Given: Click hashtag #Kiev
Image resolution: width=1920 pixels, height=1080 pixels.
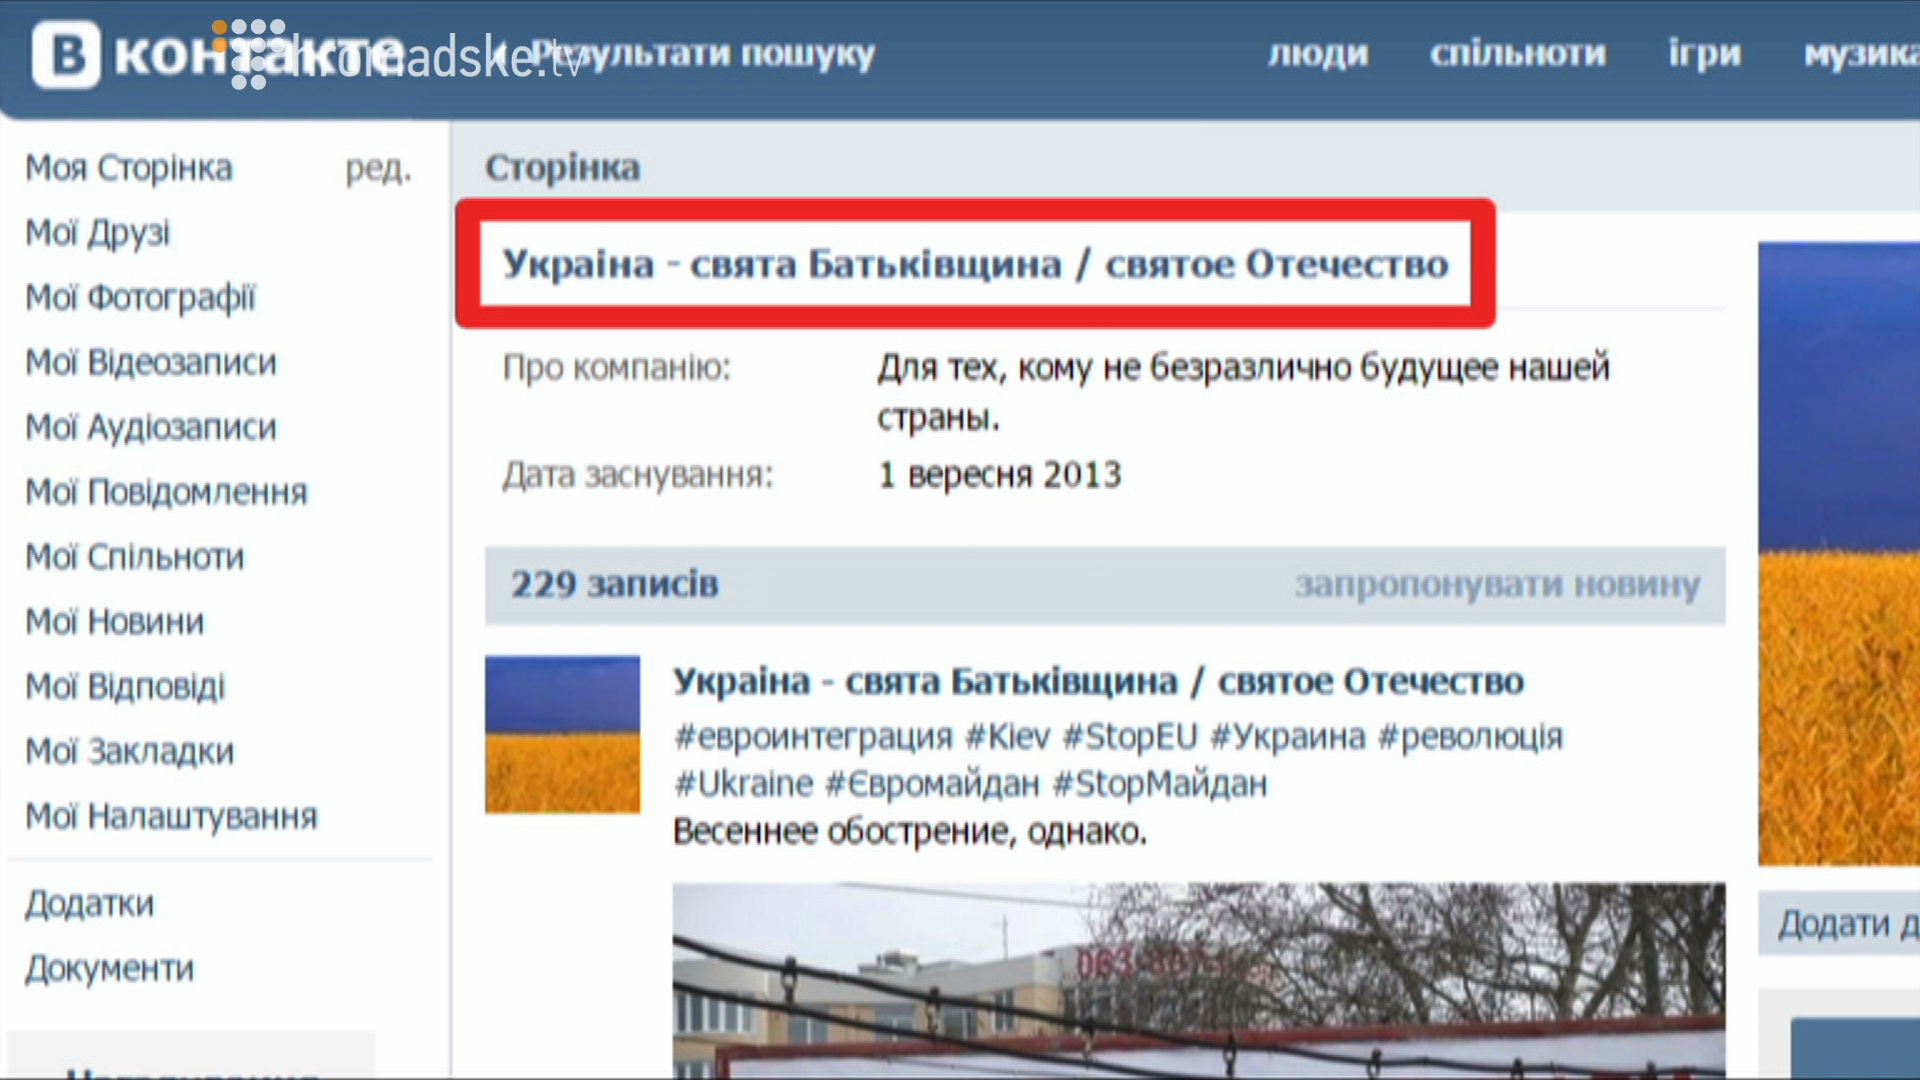Looking at the screenshot, I should point(1007,737).
